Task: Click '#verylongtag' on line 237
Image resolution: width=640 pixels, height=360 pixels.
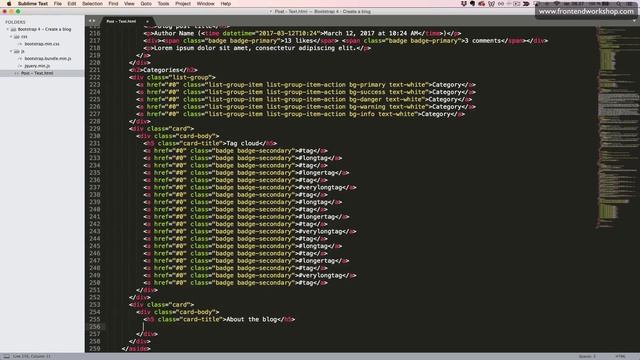Action: click(320, 187)
